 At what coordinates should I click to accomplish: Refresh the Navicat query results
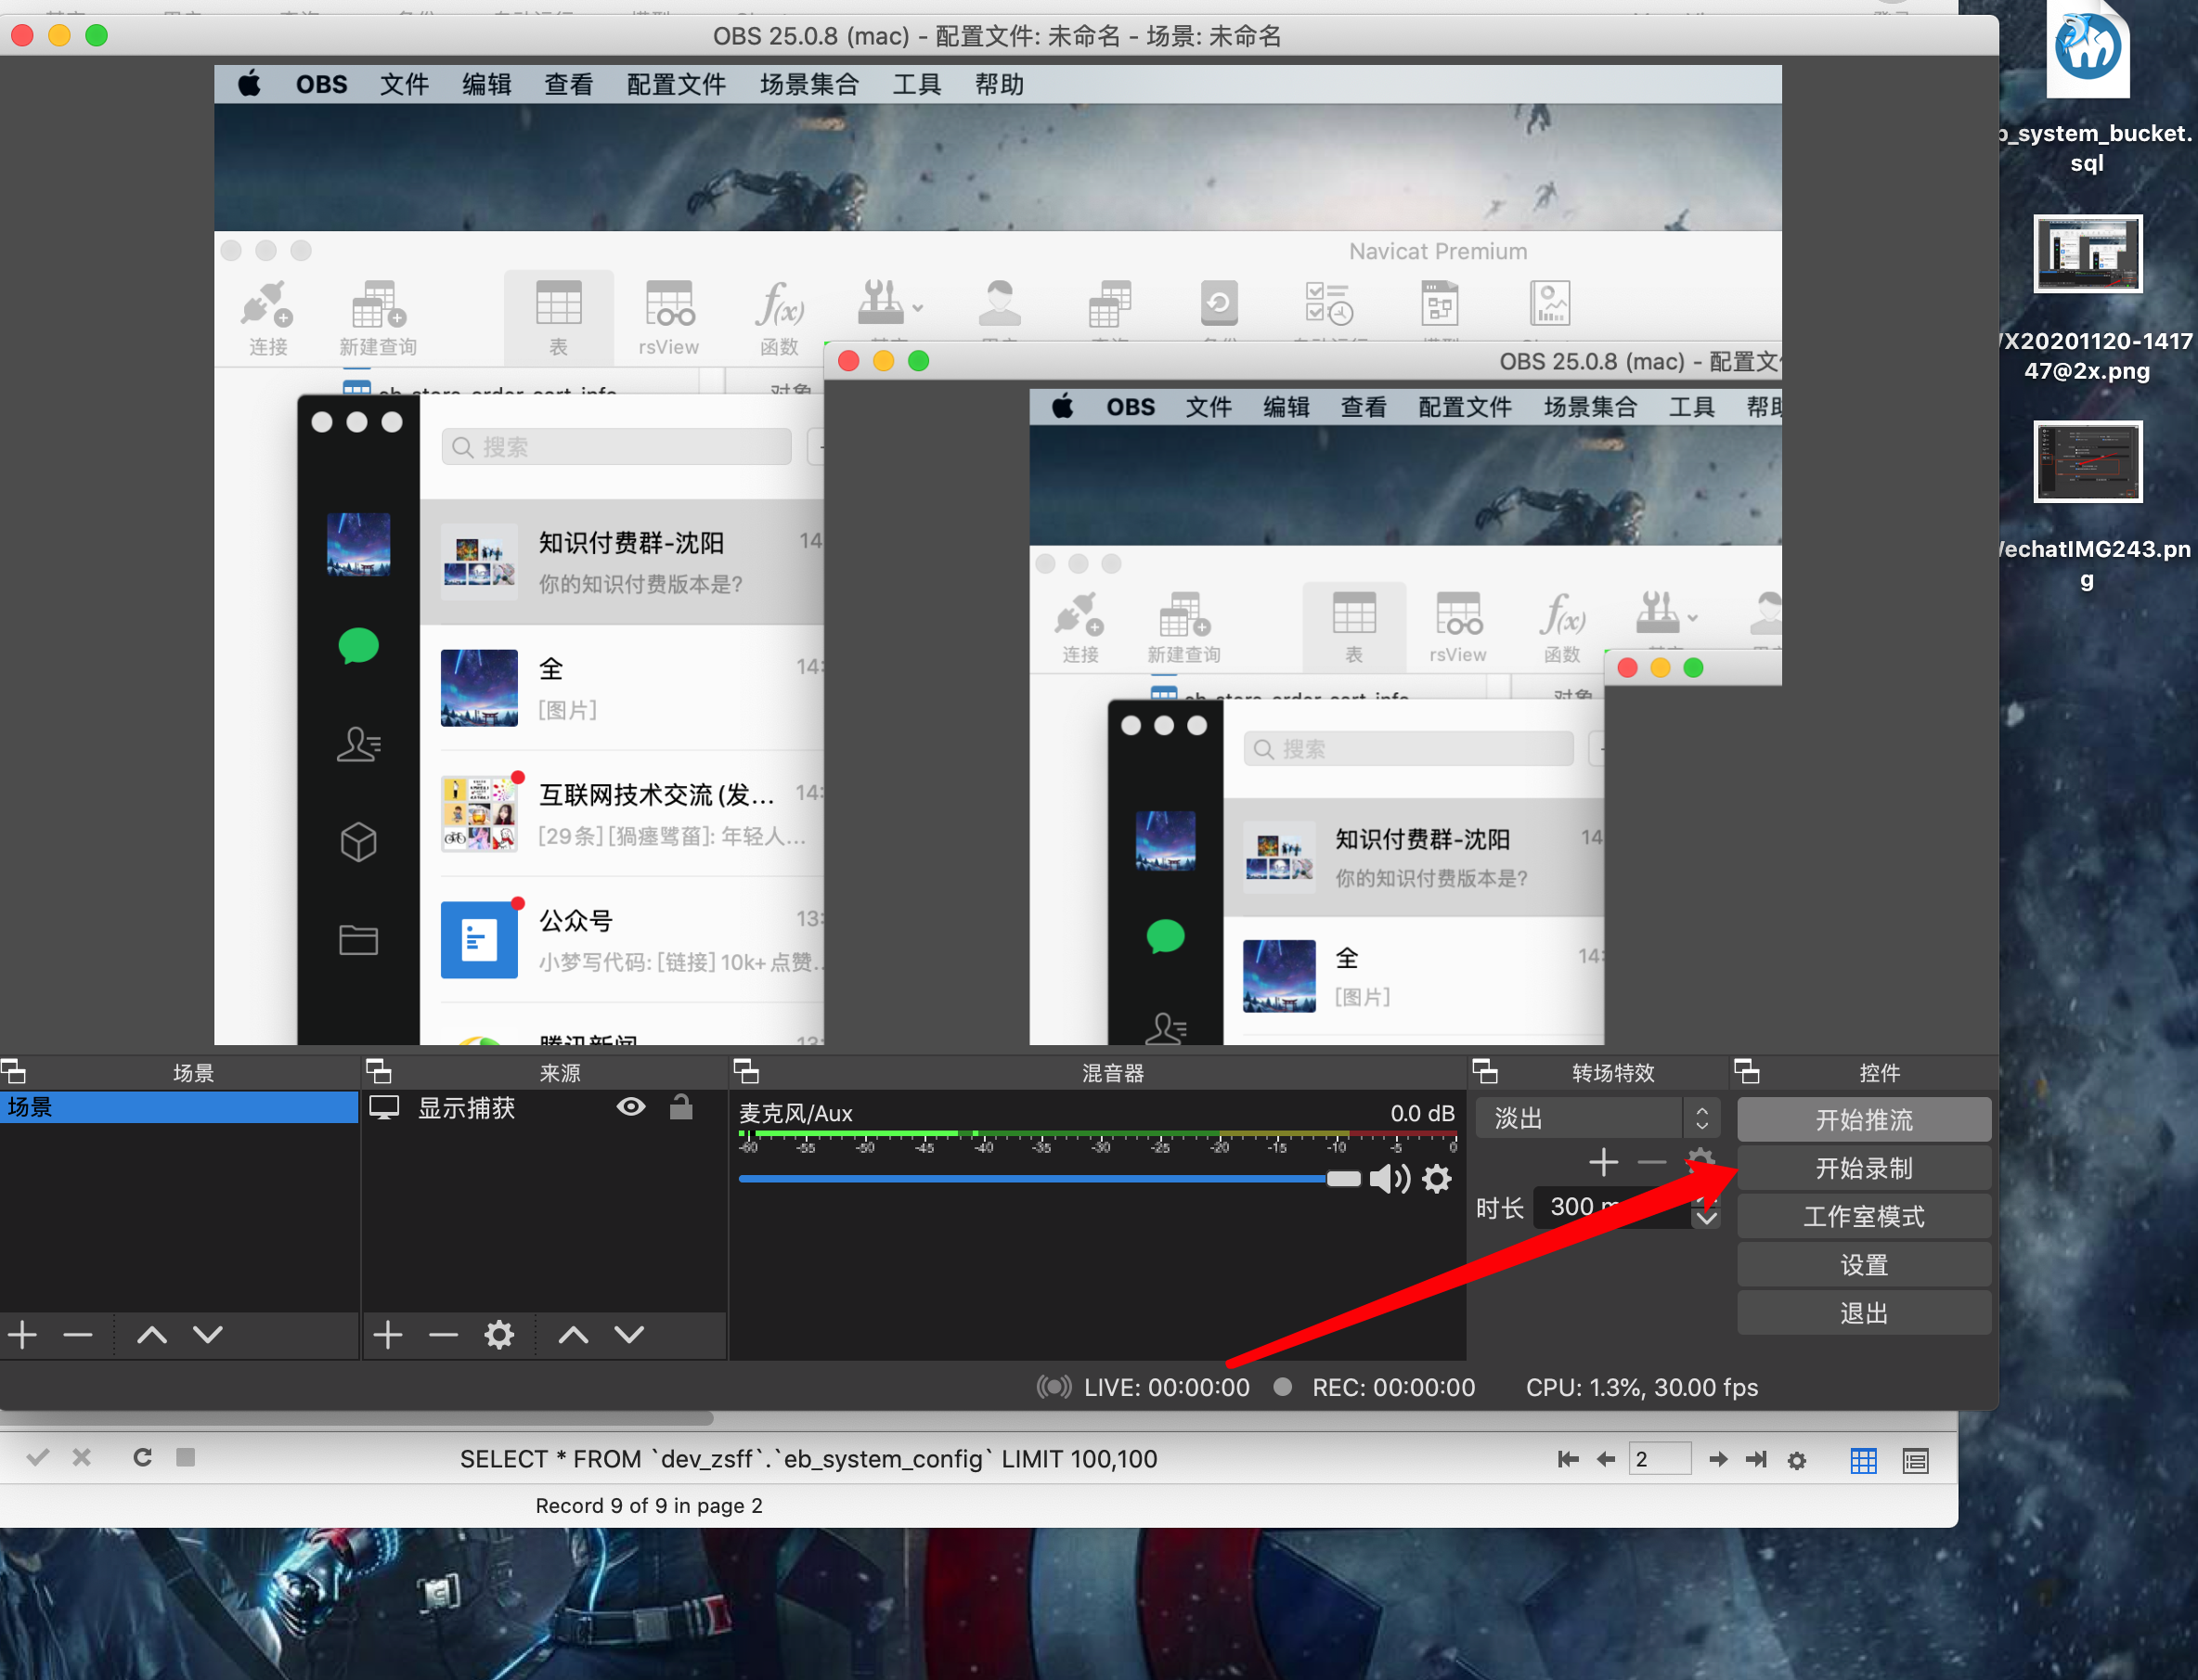coord(142,1457)
